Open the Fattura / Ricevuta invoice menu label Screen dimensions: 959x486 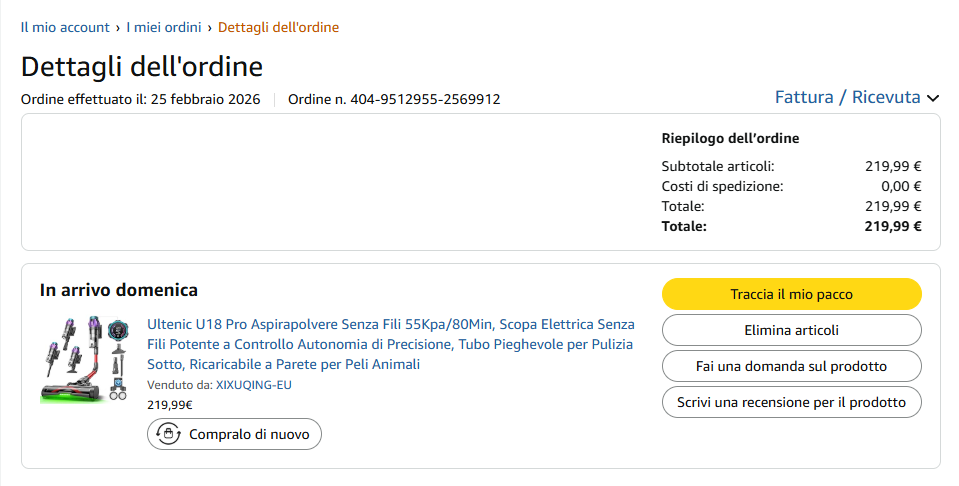(x=847, y=97)
